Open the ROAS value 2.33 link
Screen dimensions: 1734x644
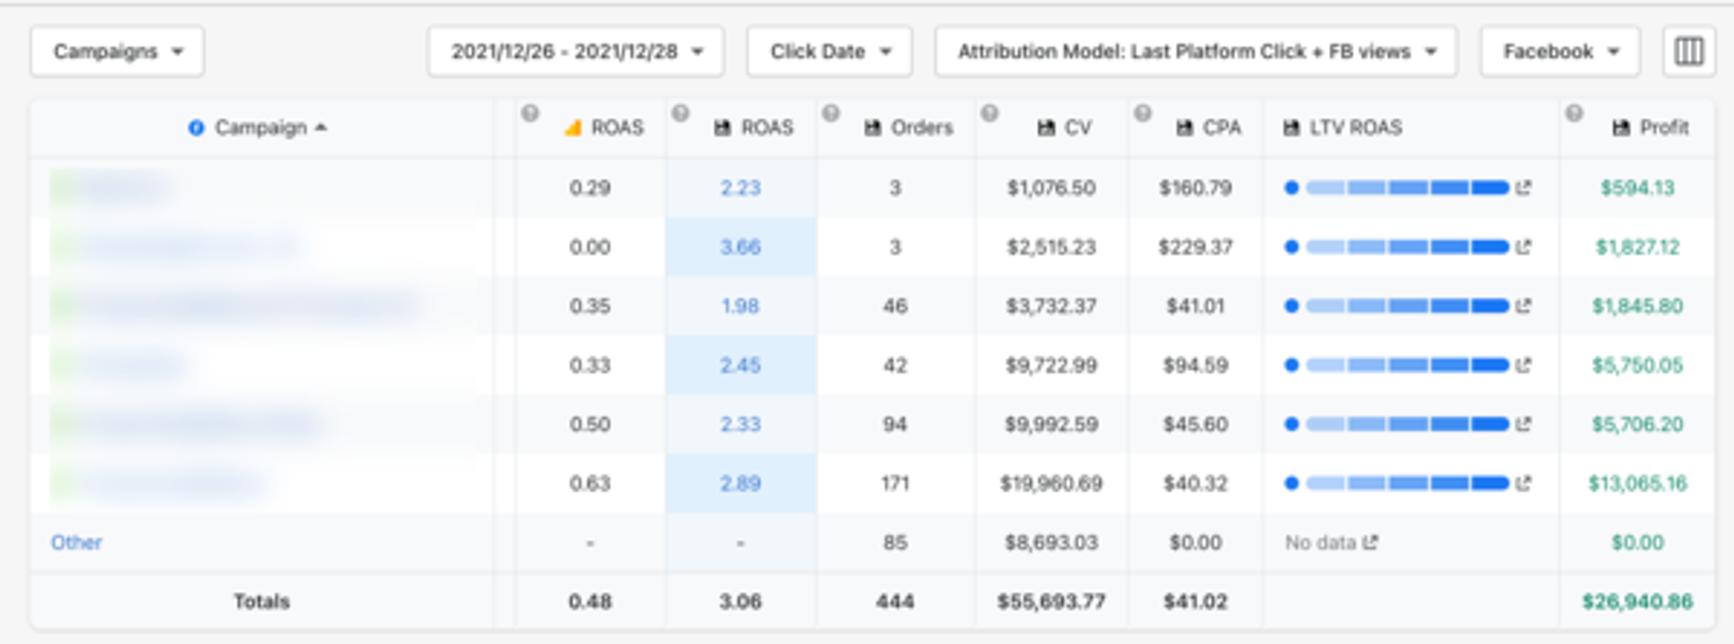point(741,424)
